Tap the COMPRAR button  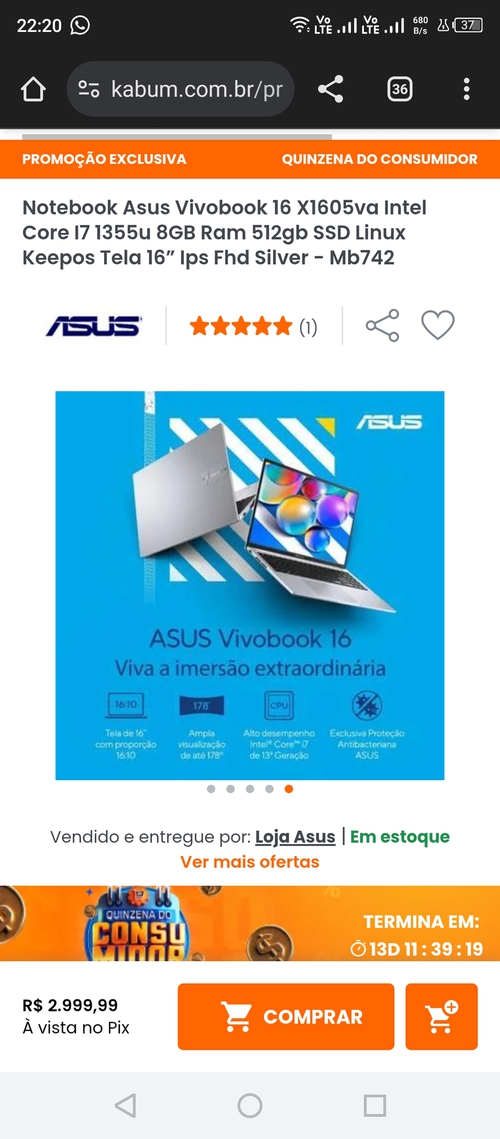286,1016
